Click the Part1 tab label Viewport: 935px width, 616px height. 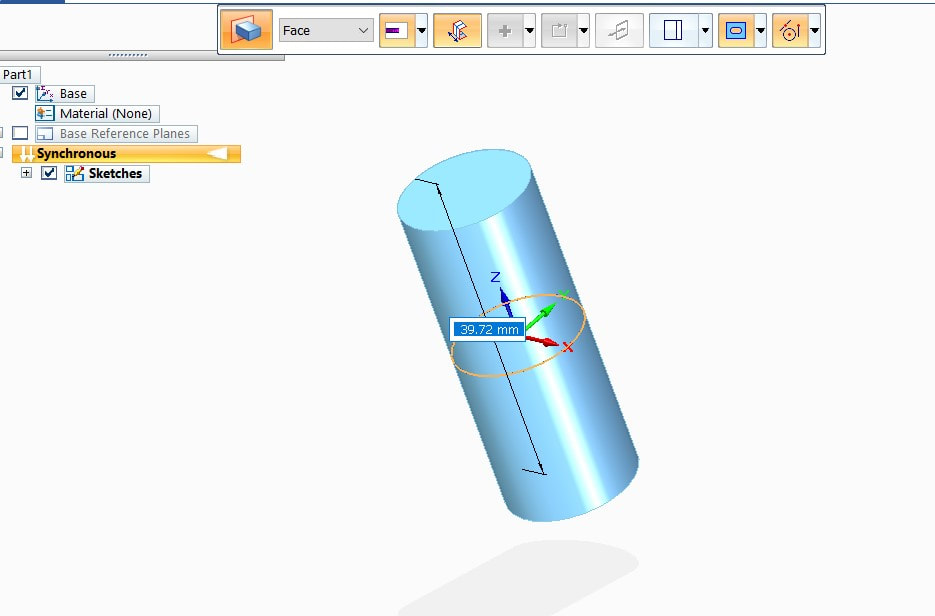19,74
